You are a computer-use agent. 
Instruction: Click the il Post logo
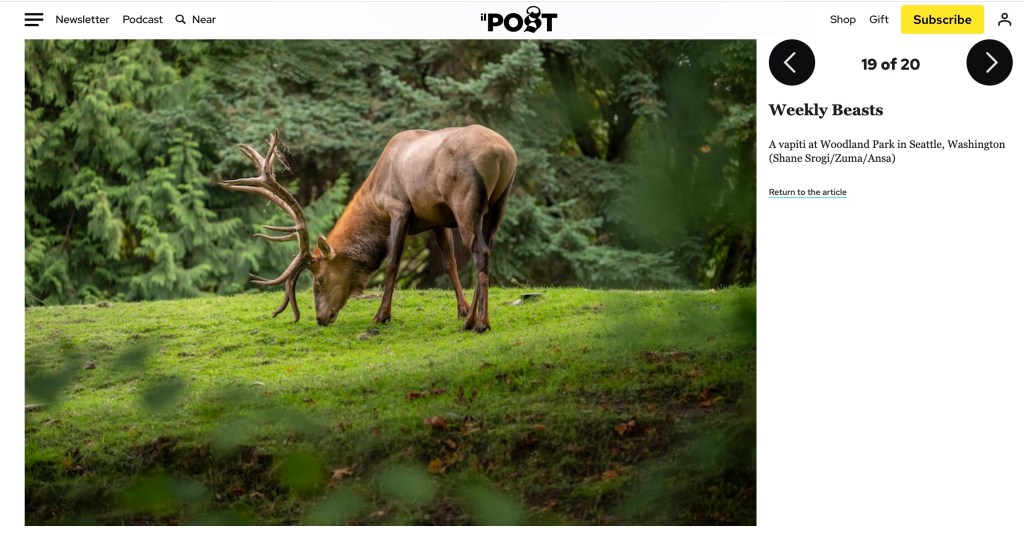coord(519,20)
